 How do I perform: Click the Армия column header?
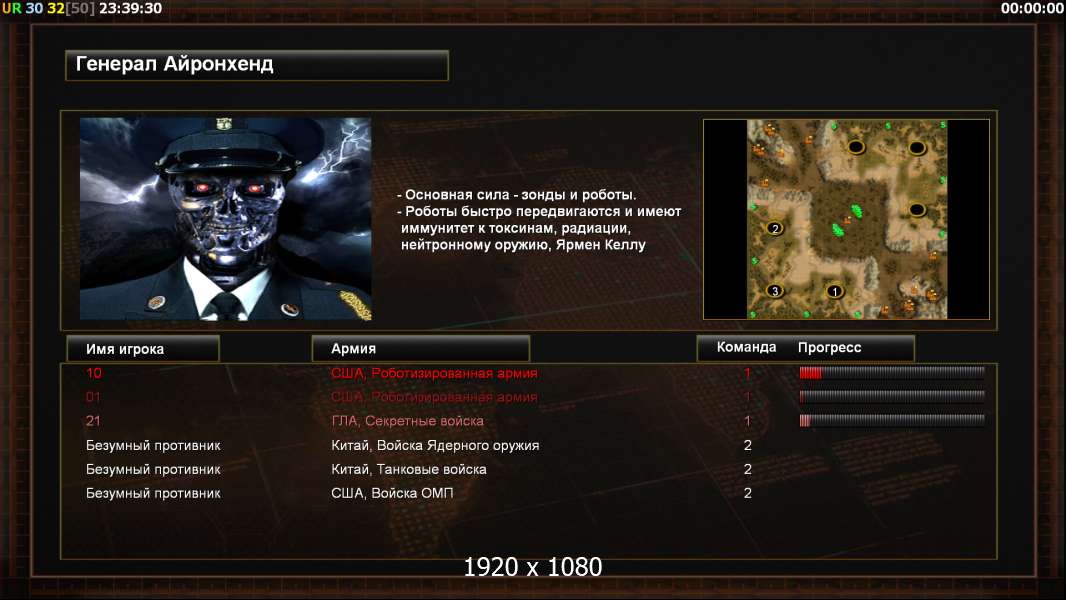coord(421,349)
